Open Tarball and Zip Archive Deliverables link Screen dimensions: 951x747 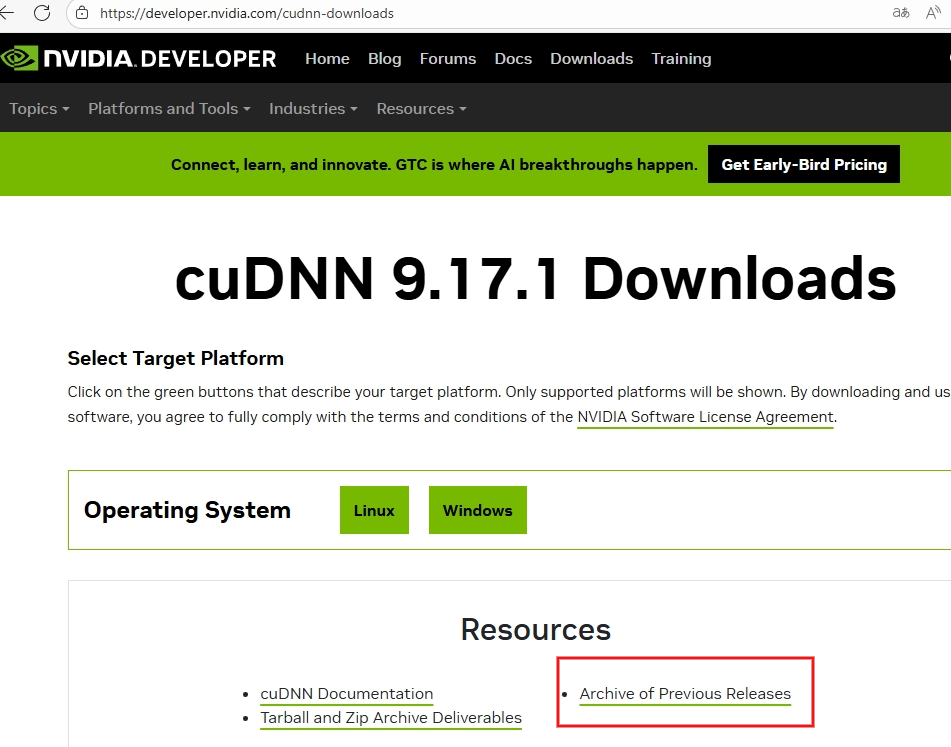point(391,718)
